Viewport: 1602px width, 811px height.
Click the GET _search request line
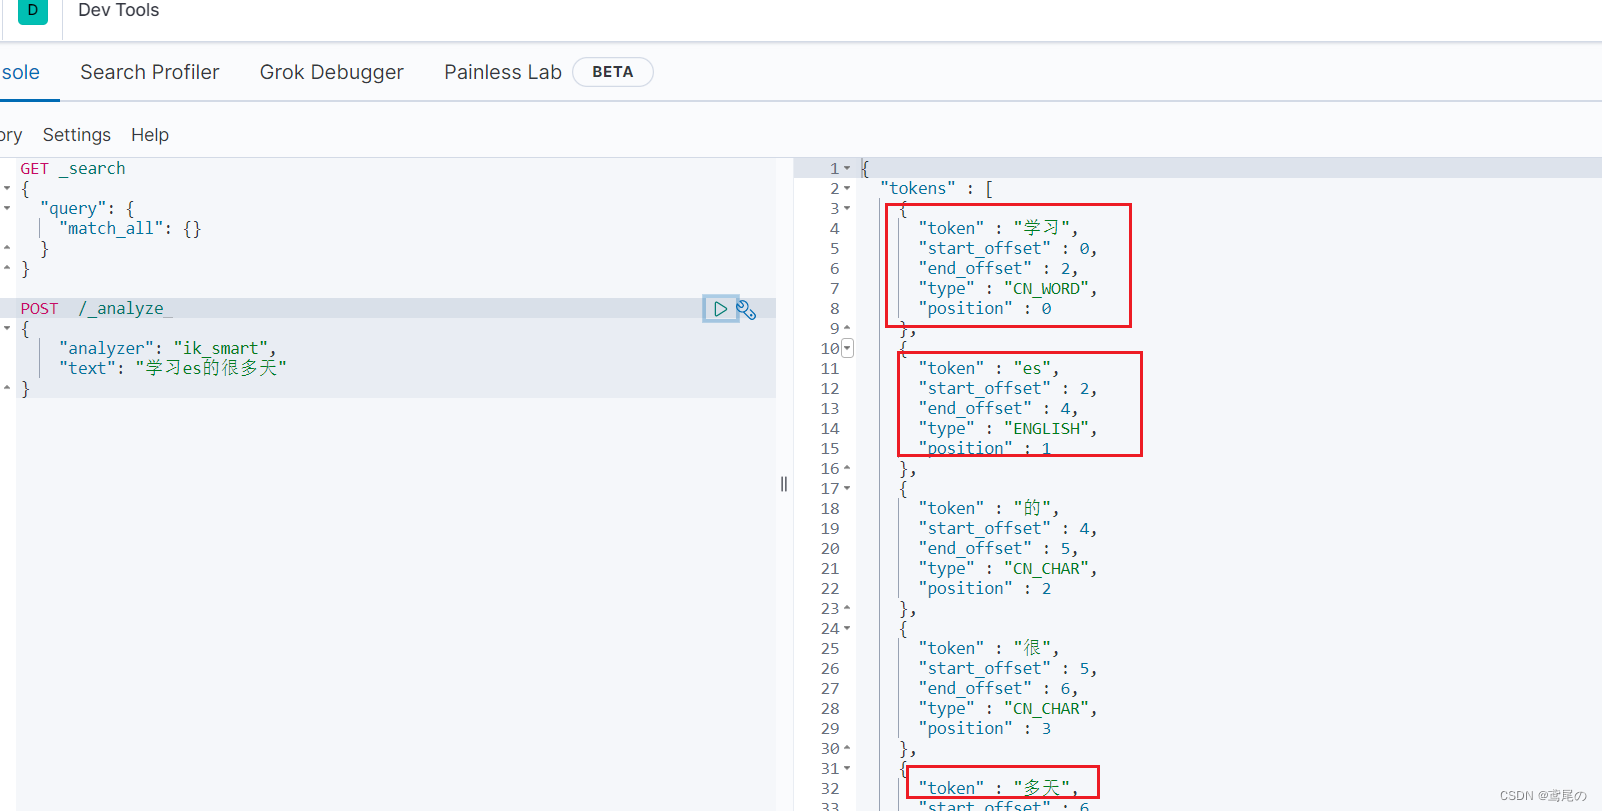click(73, 168)
